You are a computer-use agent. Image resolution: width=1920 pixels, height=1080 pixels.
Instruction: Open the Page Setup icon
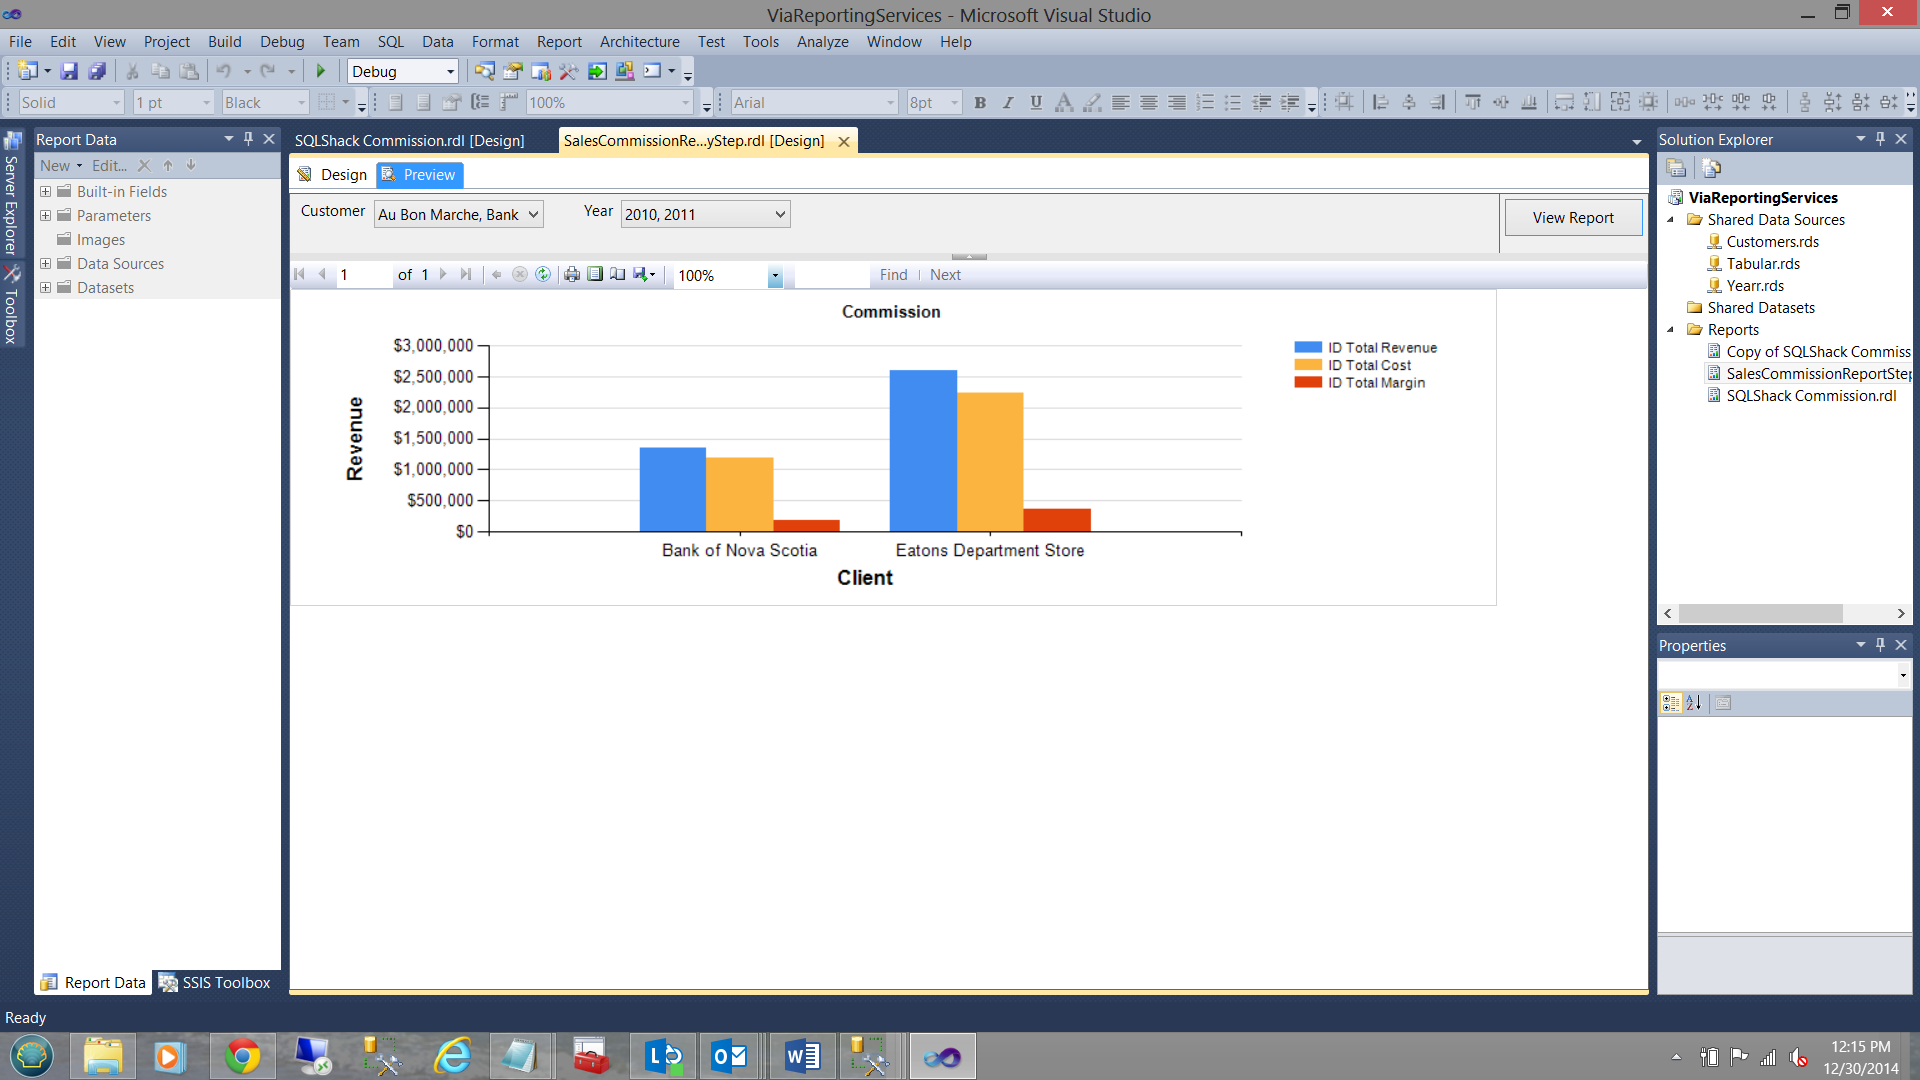click(618, 274)
